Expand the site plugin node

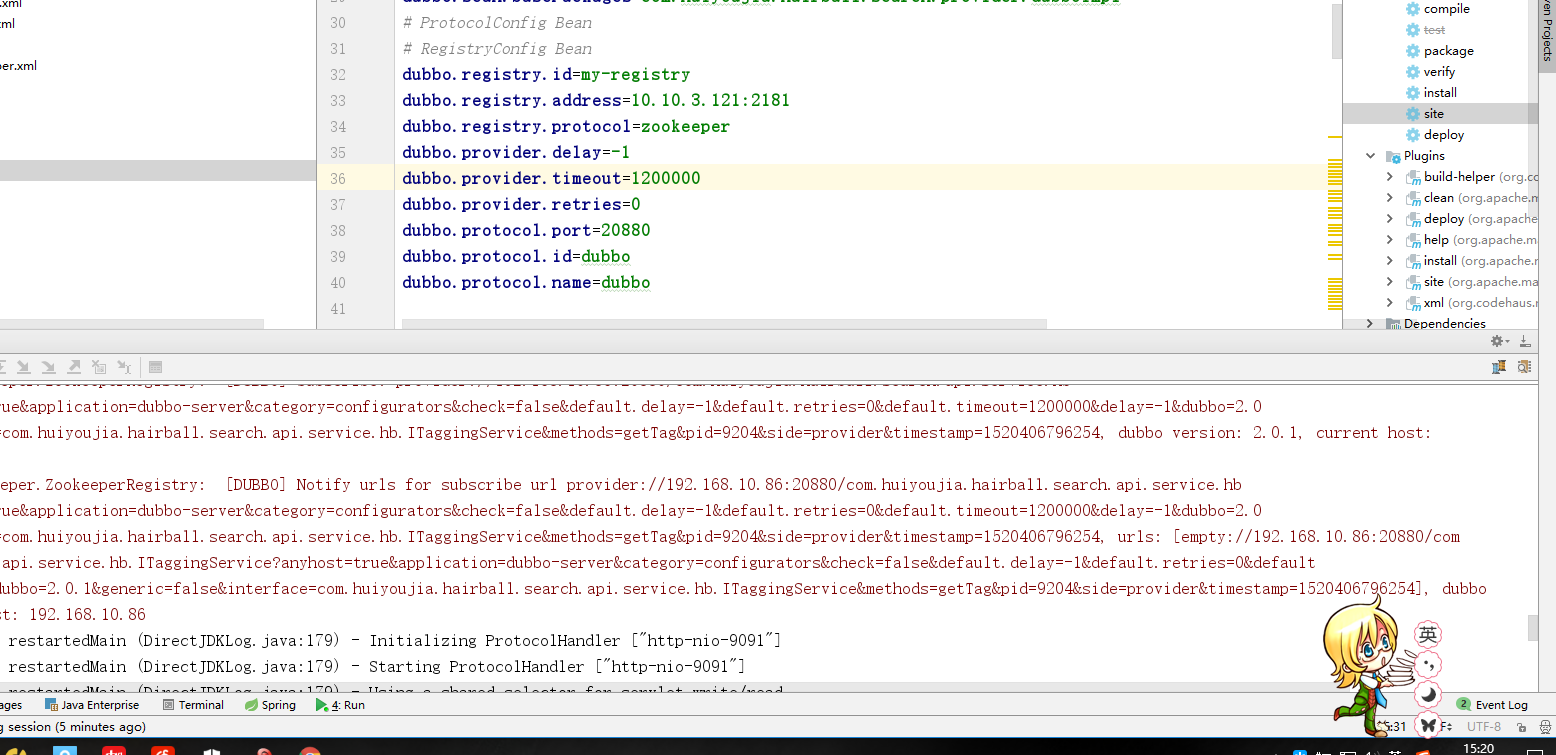(1389, 282)
